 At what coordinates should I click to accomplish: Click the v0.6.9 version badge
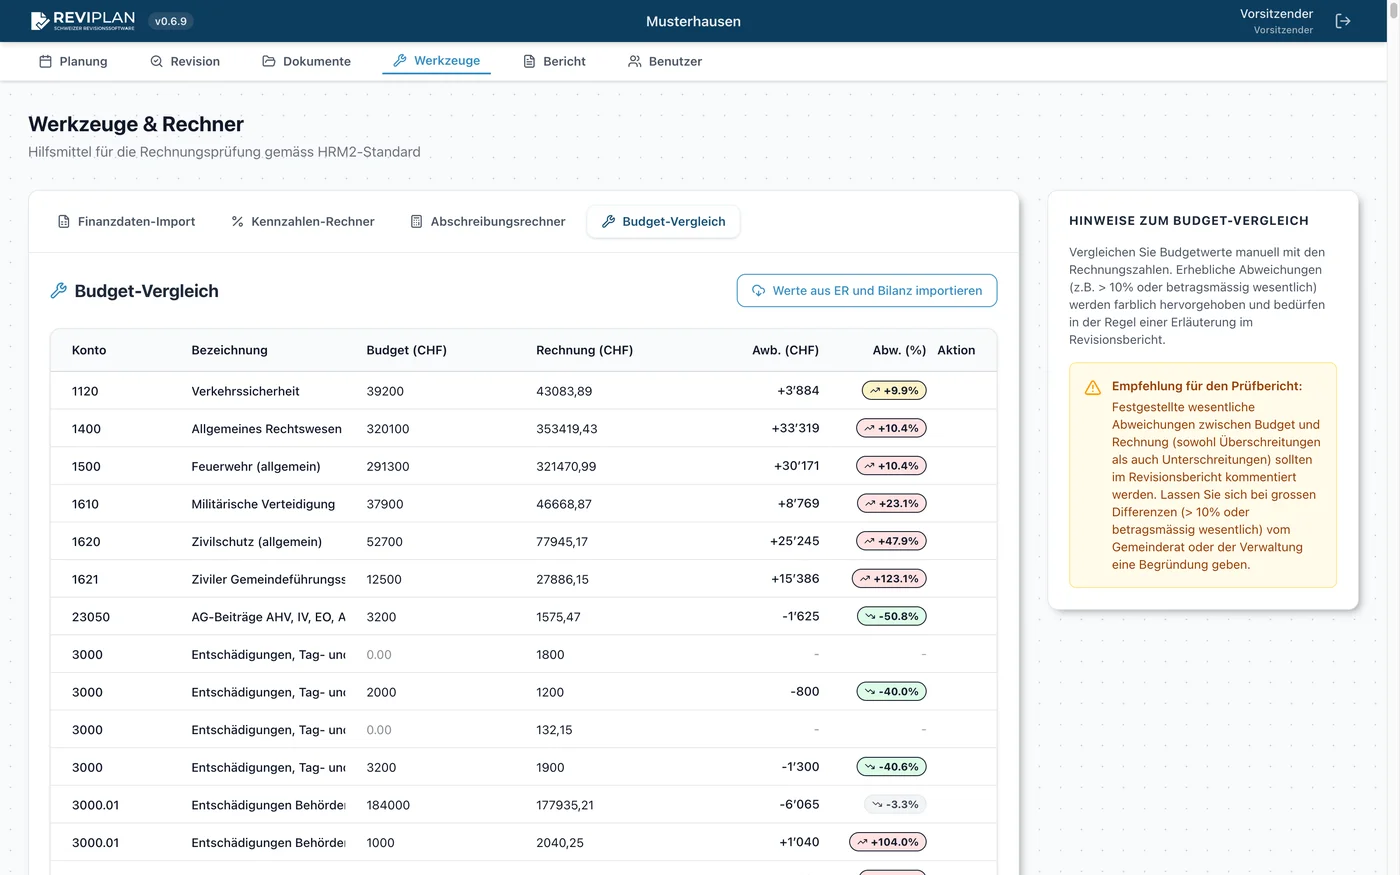(x=171, y=21)
